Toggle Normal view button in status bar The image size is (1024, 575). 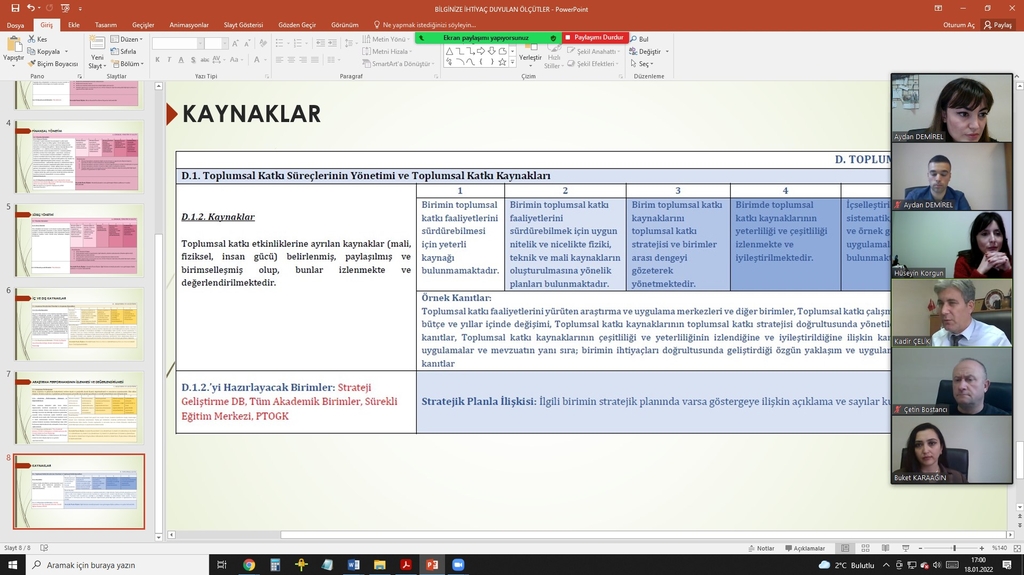845,548
